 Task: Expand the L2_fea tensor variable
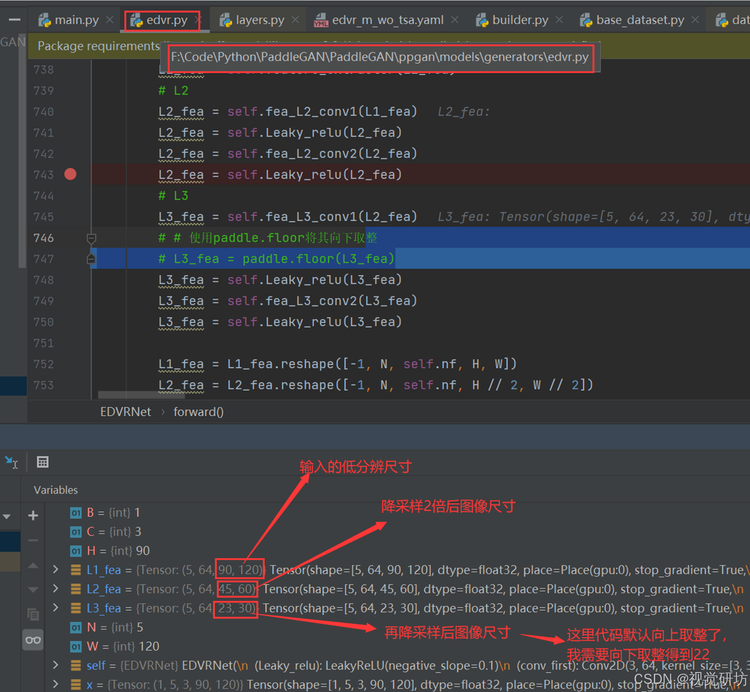(x=55, y=588)
